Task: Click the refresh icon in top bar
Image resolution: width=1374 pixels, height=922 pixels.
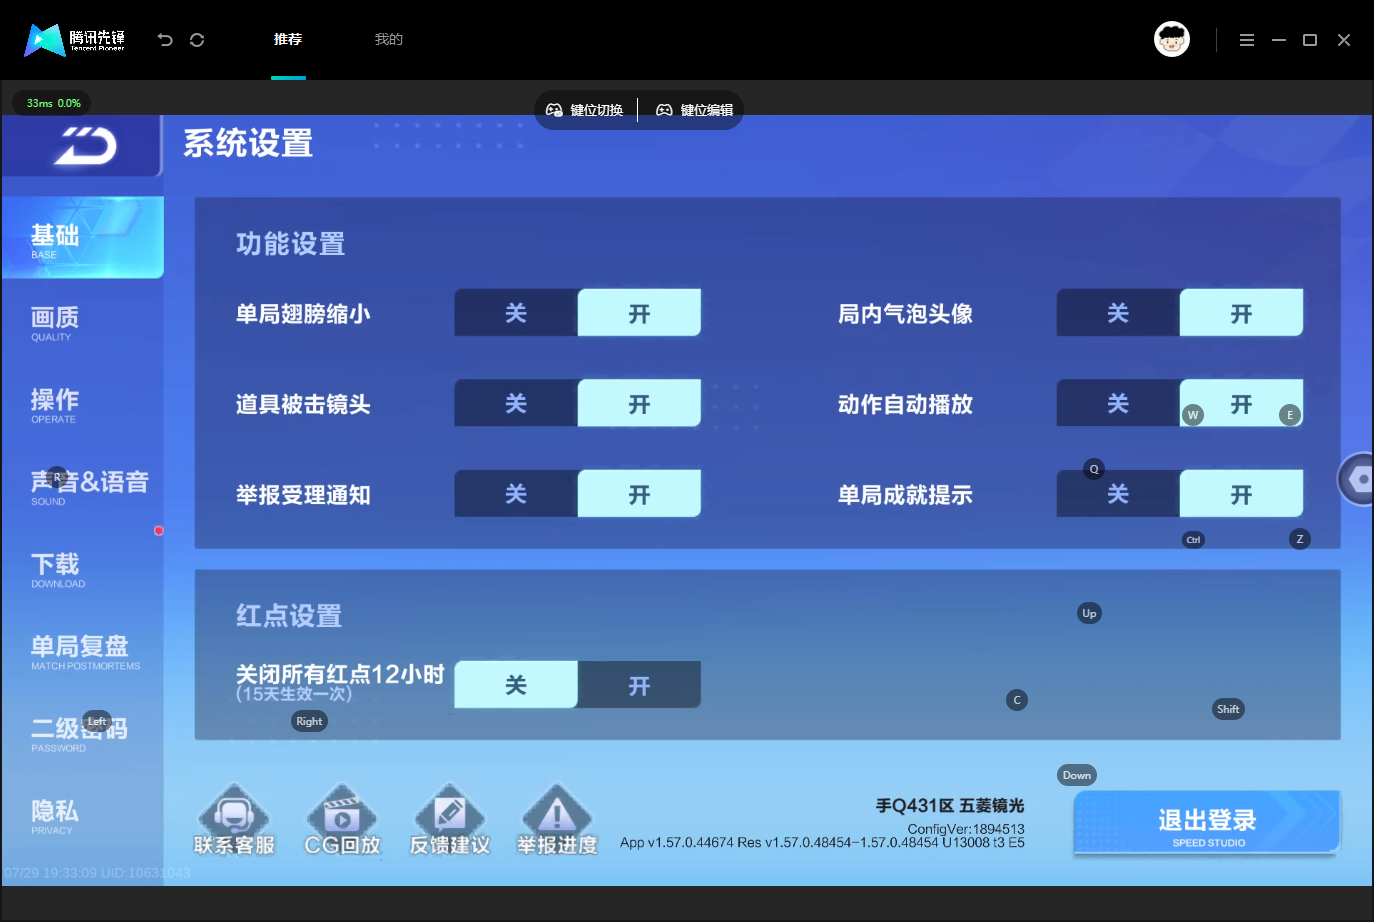Action: click(x=197, y=40)
